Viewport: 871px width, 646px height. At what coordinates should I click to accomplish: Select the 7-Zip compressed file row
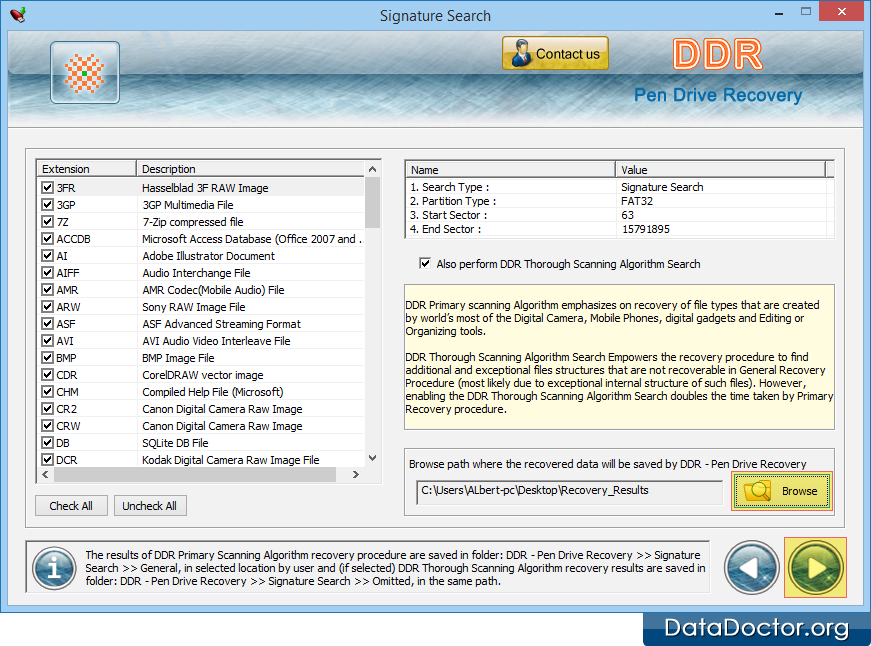pyautogui.click(x=201, y=222)
